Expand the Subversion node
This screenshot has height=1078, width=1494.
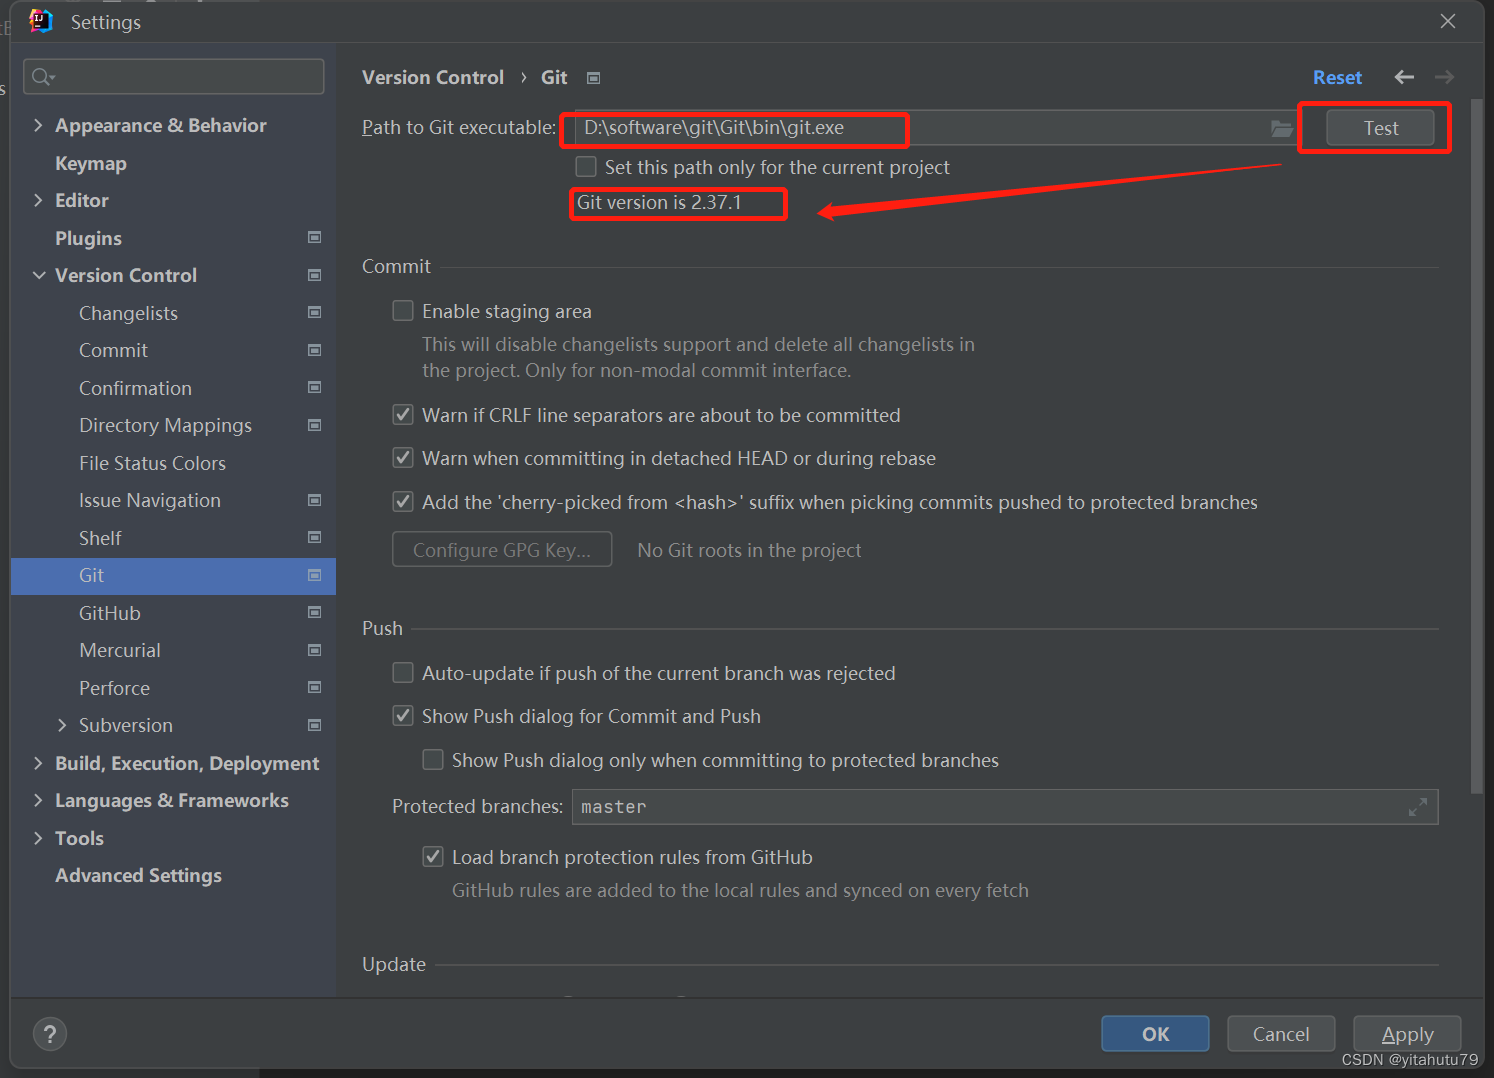pyautogui.click(x=62, y=725)
